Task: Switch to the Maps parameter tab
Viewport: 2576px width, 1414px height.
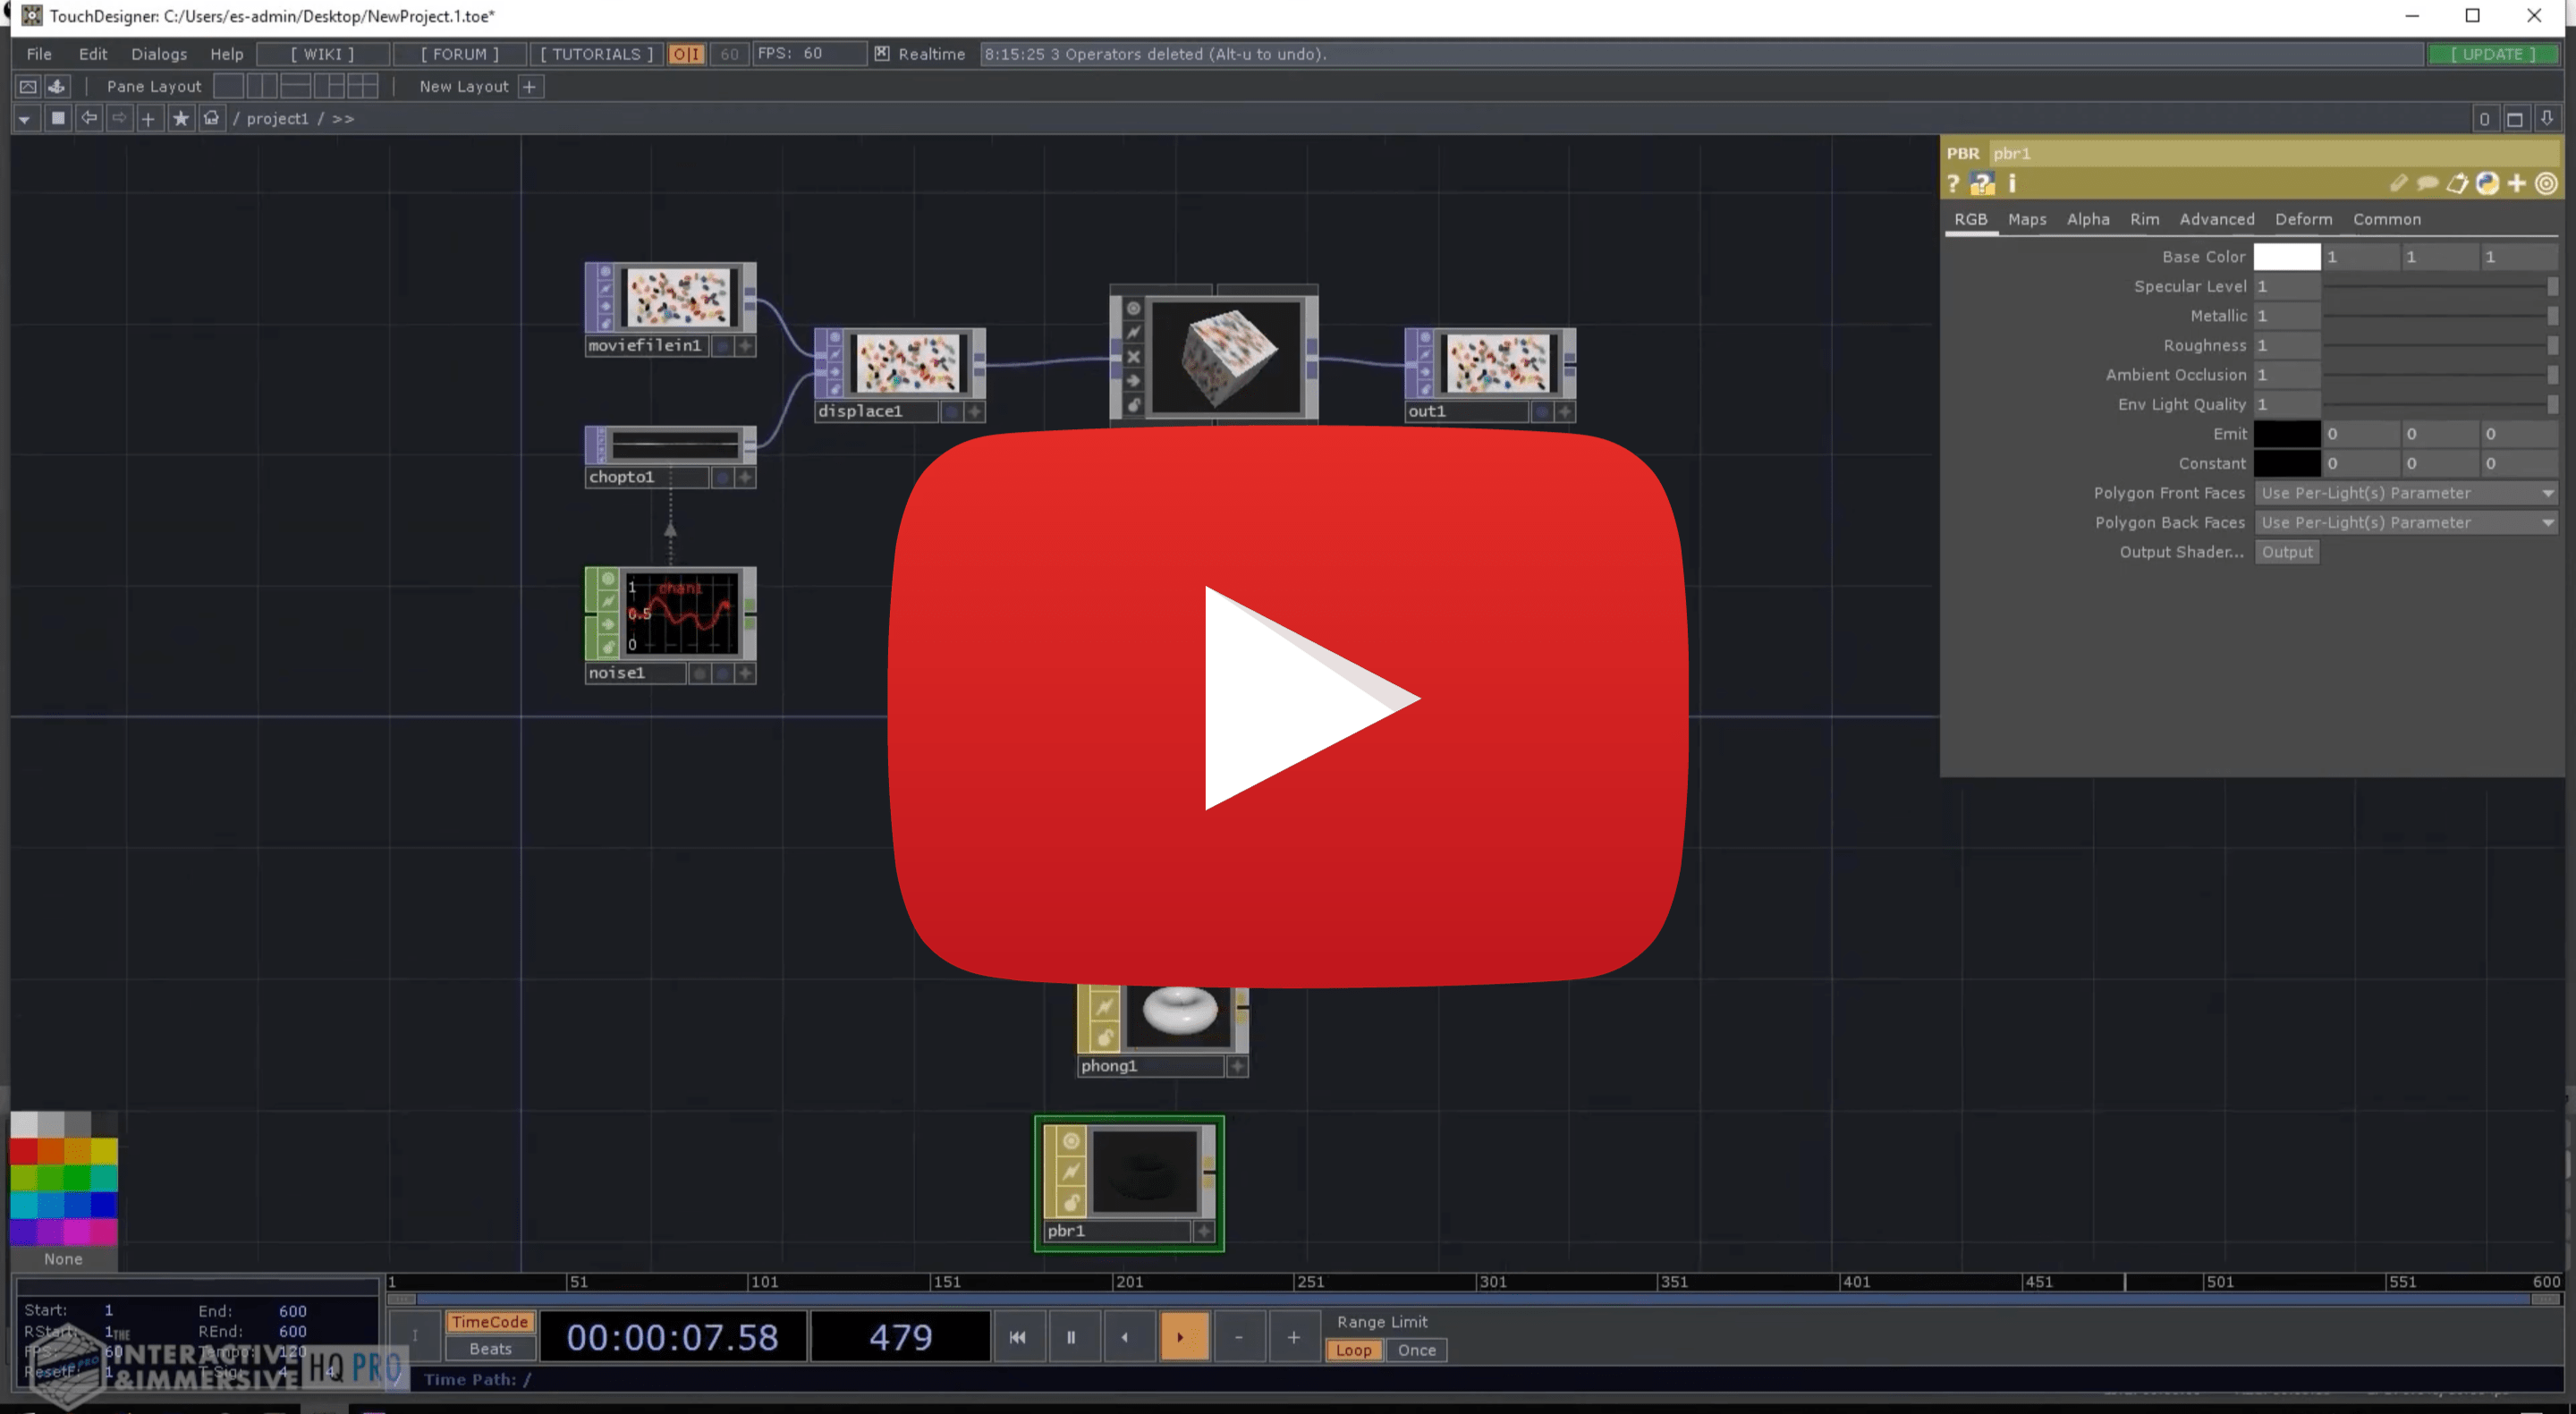Action: 2027,219
